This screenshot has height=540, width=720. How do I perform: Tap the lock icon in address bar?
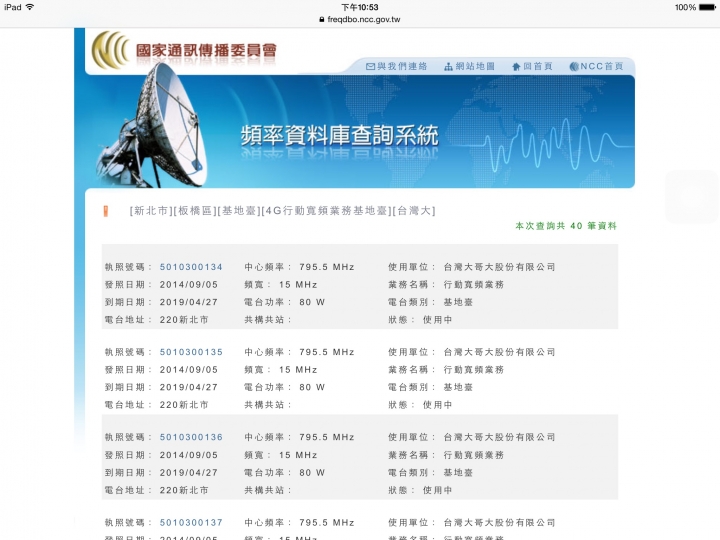pos(322,19)
